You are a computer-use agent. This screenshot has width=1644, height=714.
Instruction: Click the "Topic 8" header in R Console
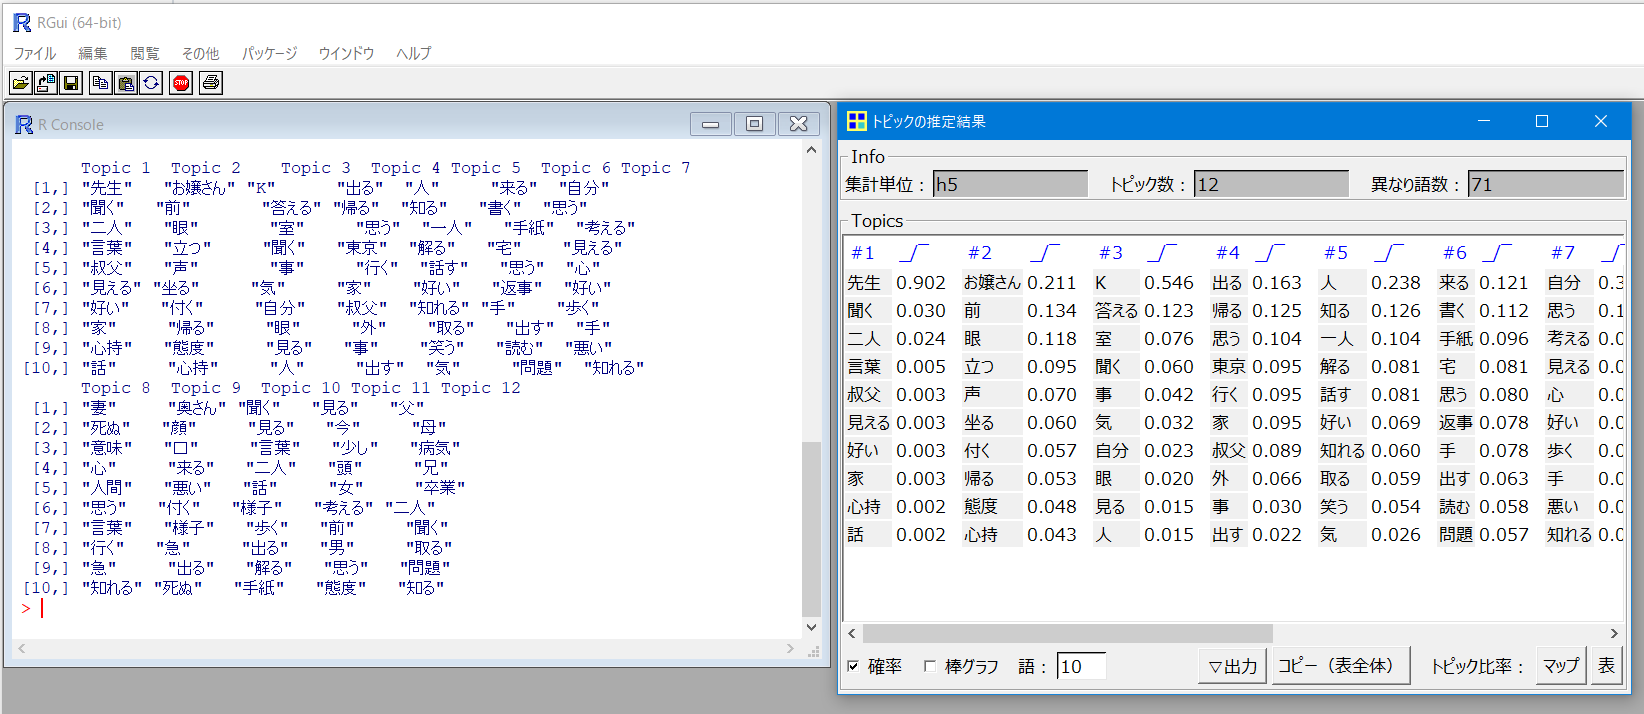point(115,388)
